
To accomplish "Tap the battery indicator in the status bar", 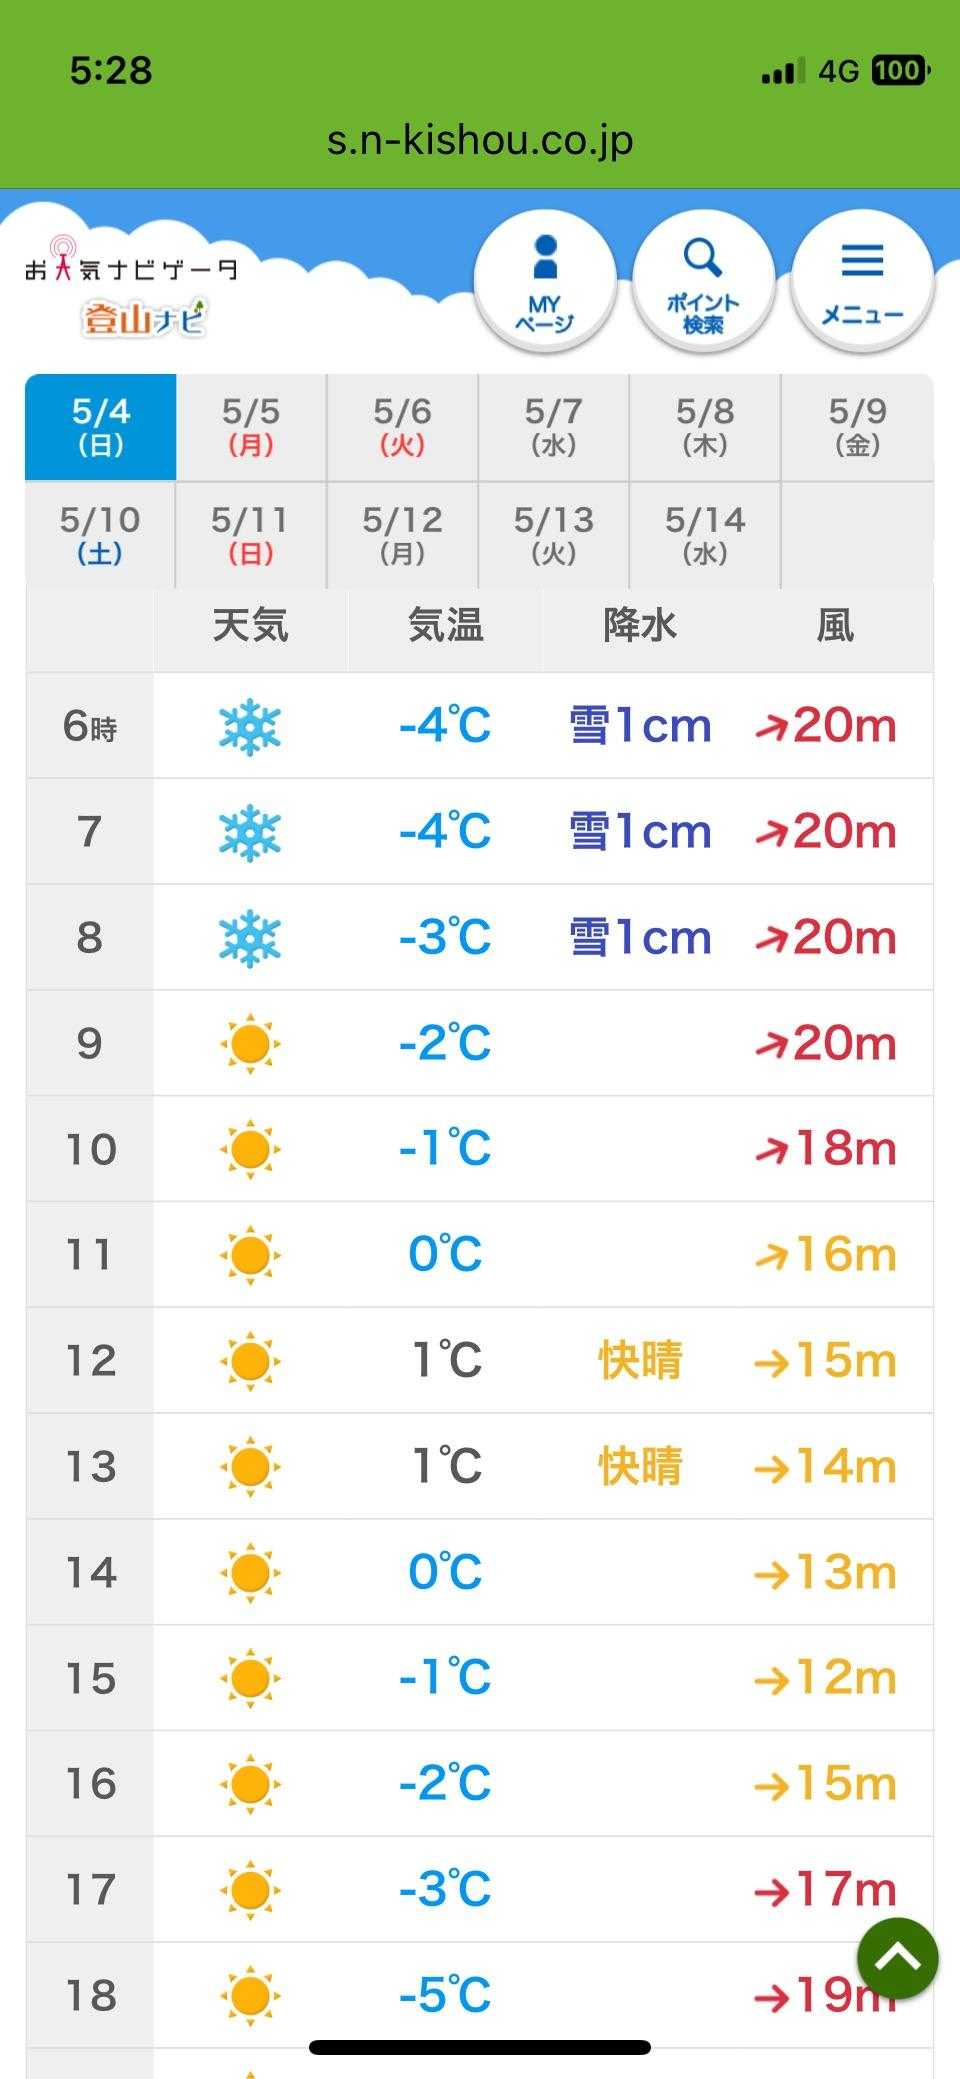I will pyautogui.click(x=899, y=70).
